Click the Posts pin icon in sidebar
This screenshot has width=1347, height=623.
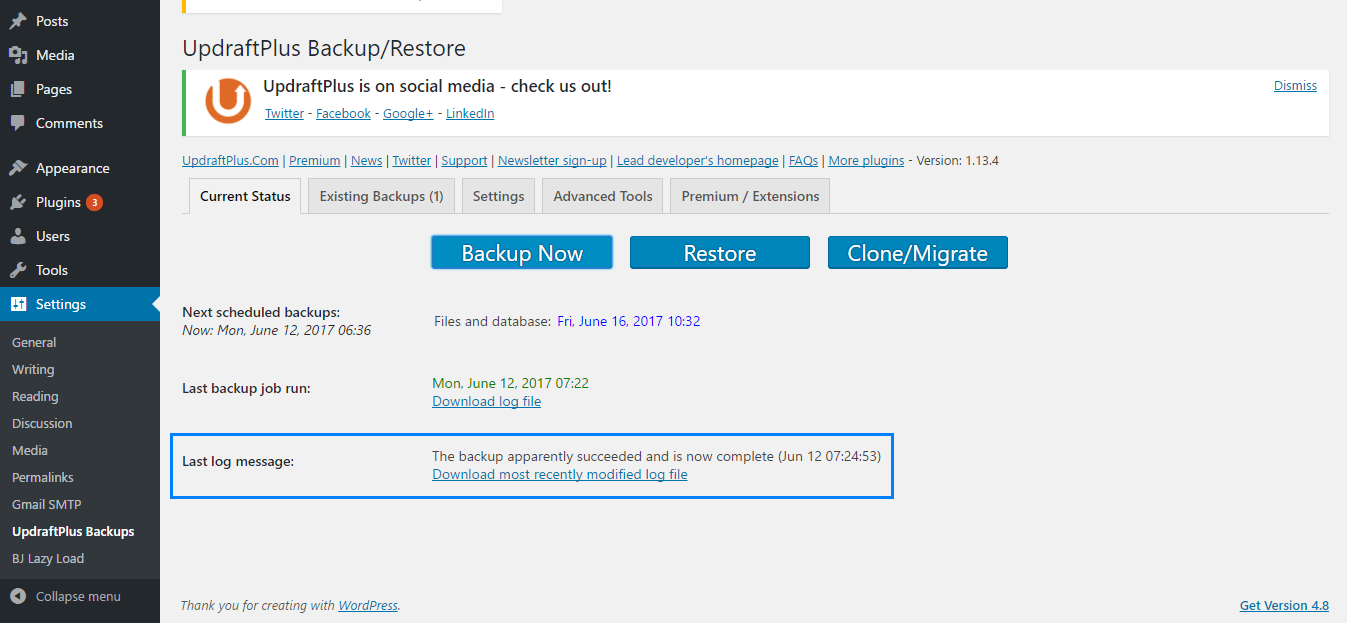pyautogui.click(x=18, y=21)
